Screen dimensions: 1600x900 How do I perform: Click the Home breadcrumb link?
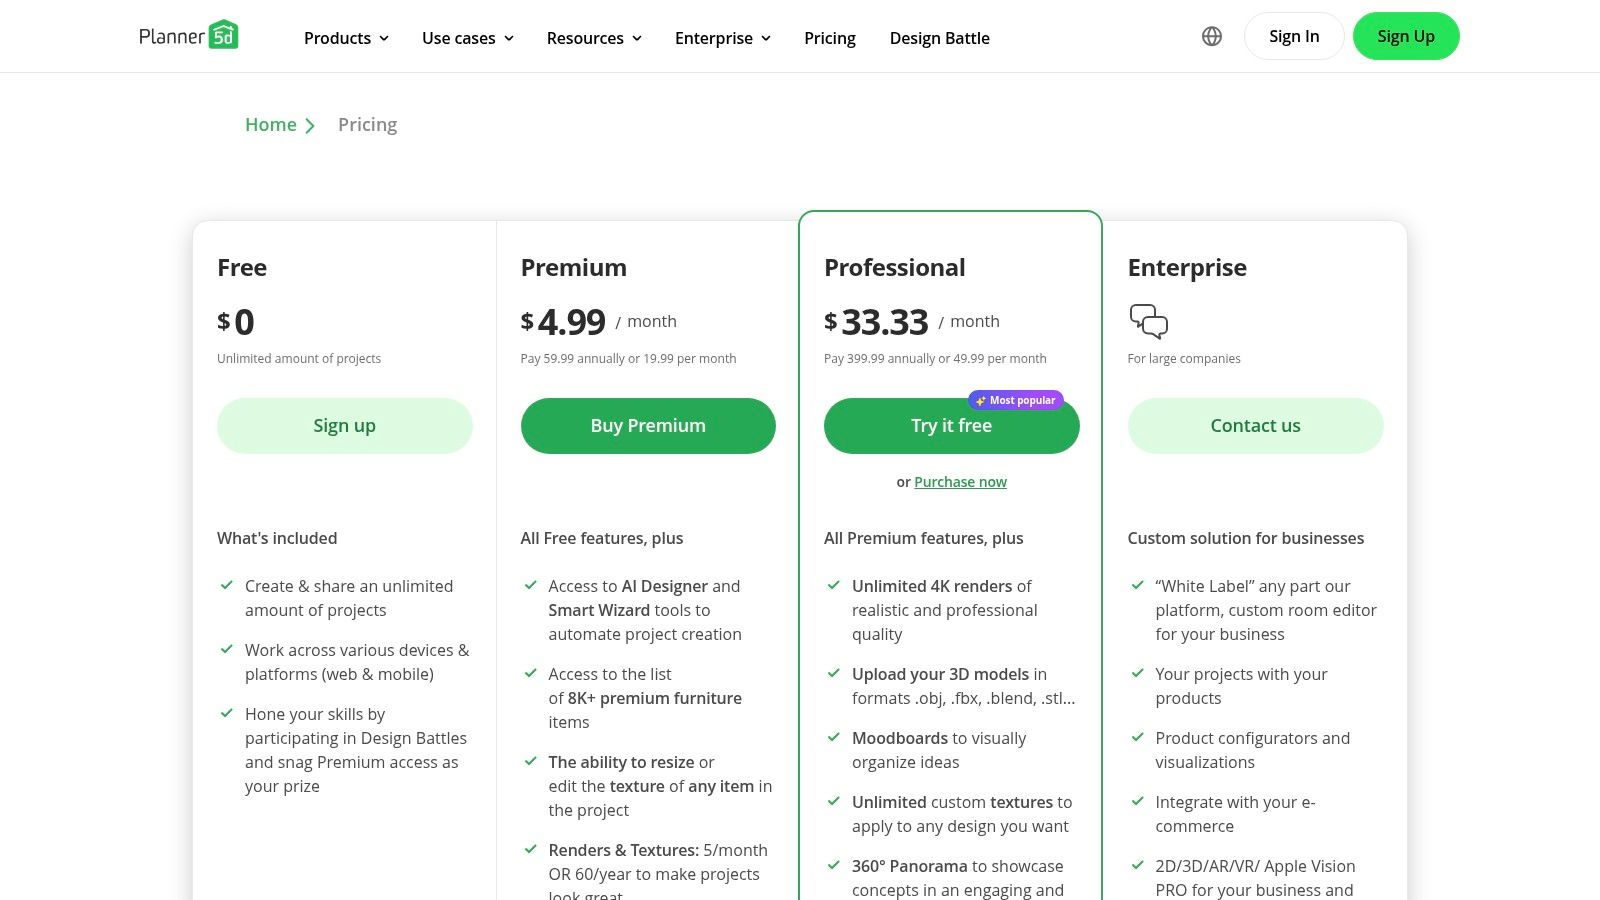click(x=271, y=124)
